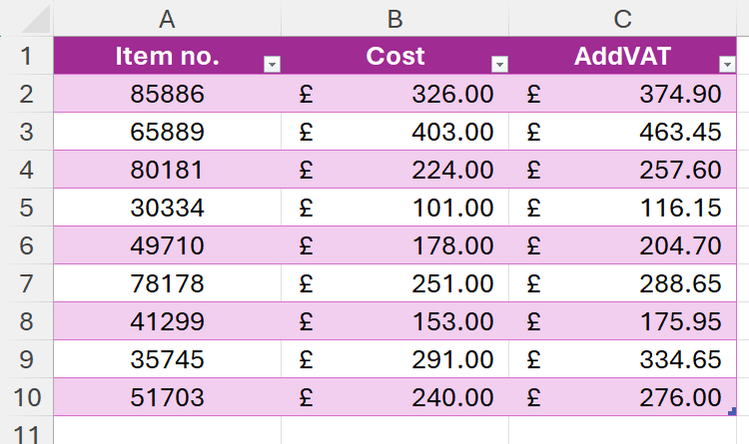
Task: Select cell with item number 85886
Action: tap(167, 94)
